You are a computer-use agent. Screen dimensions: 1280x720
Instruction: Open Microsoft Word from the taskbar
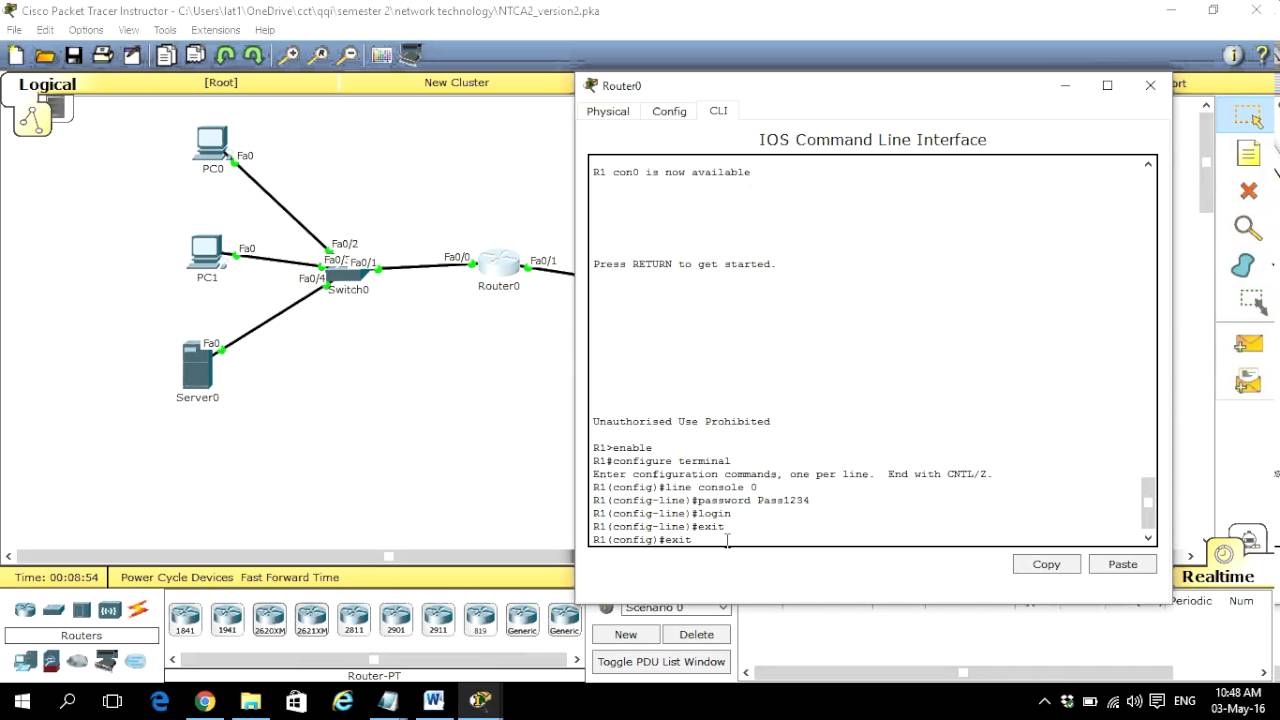coord(434,701)
